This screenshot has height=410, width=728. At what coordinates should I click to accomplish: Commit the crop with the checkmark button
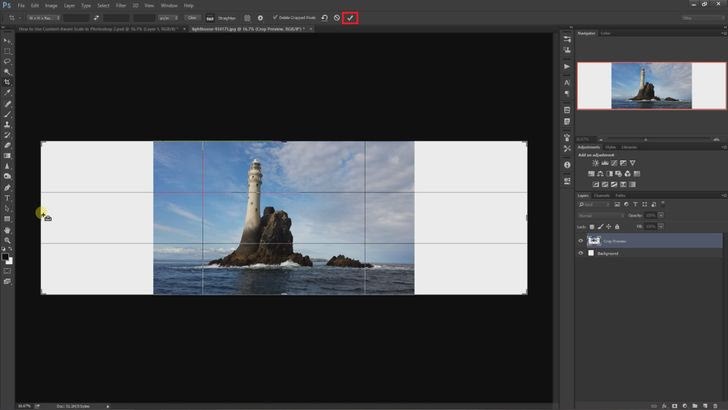point(350,17)
